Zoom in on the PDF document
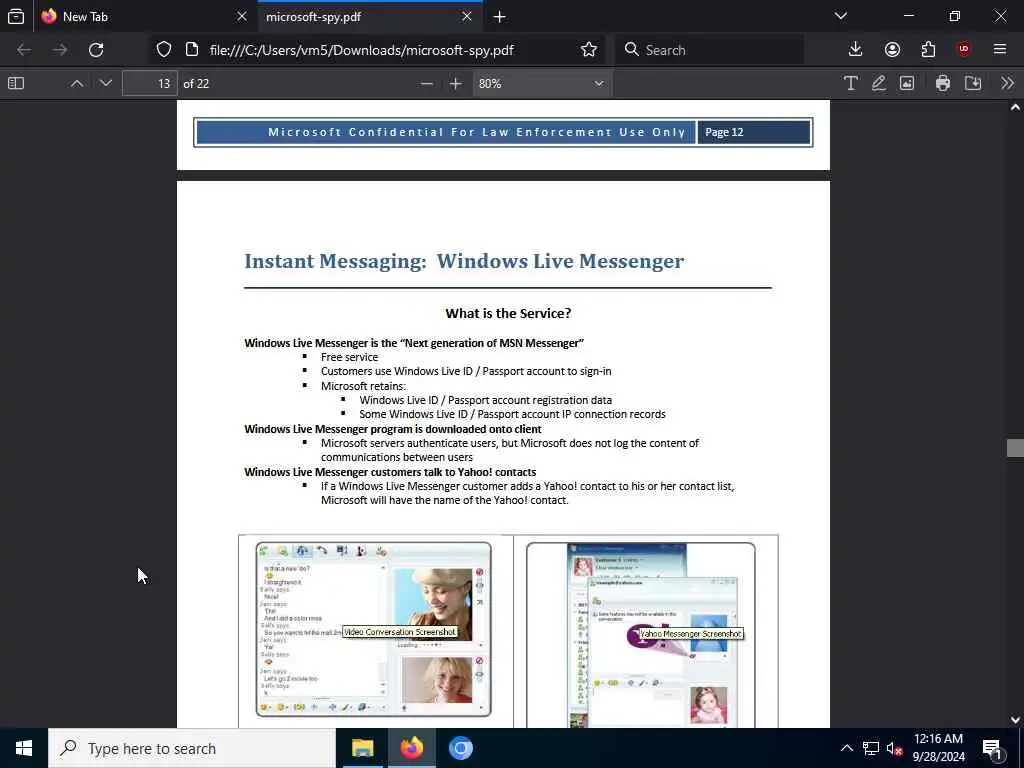 coord(456,84)
